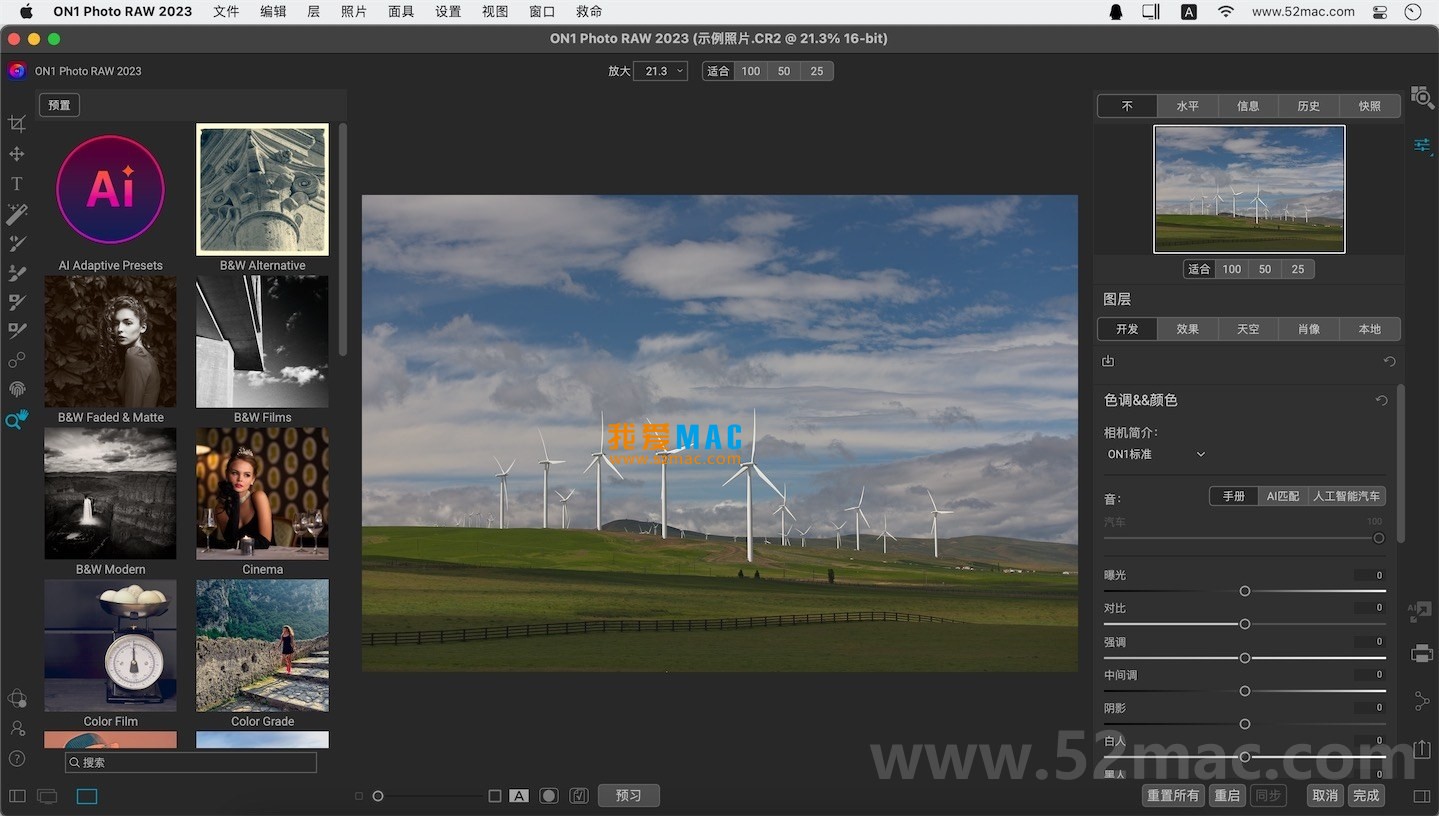Click the 对比 contrast slider handle
This screenshot has height=816, width=1439.
click(1245, 624)
